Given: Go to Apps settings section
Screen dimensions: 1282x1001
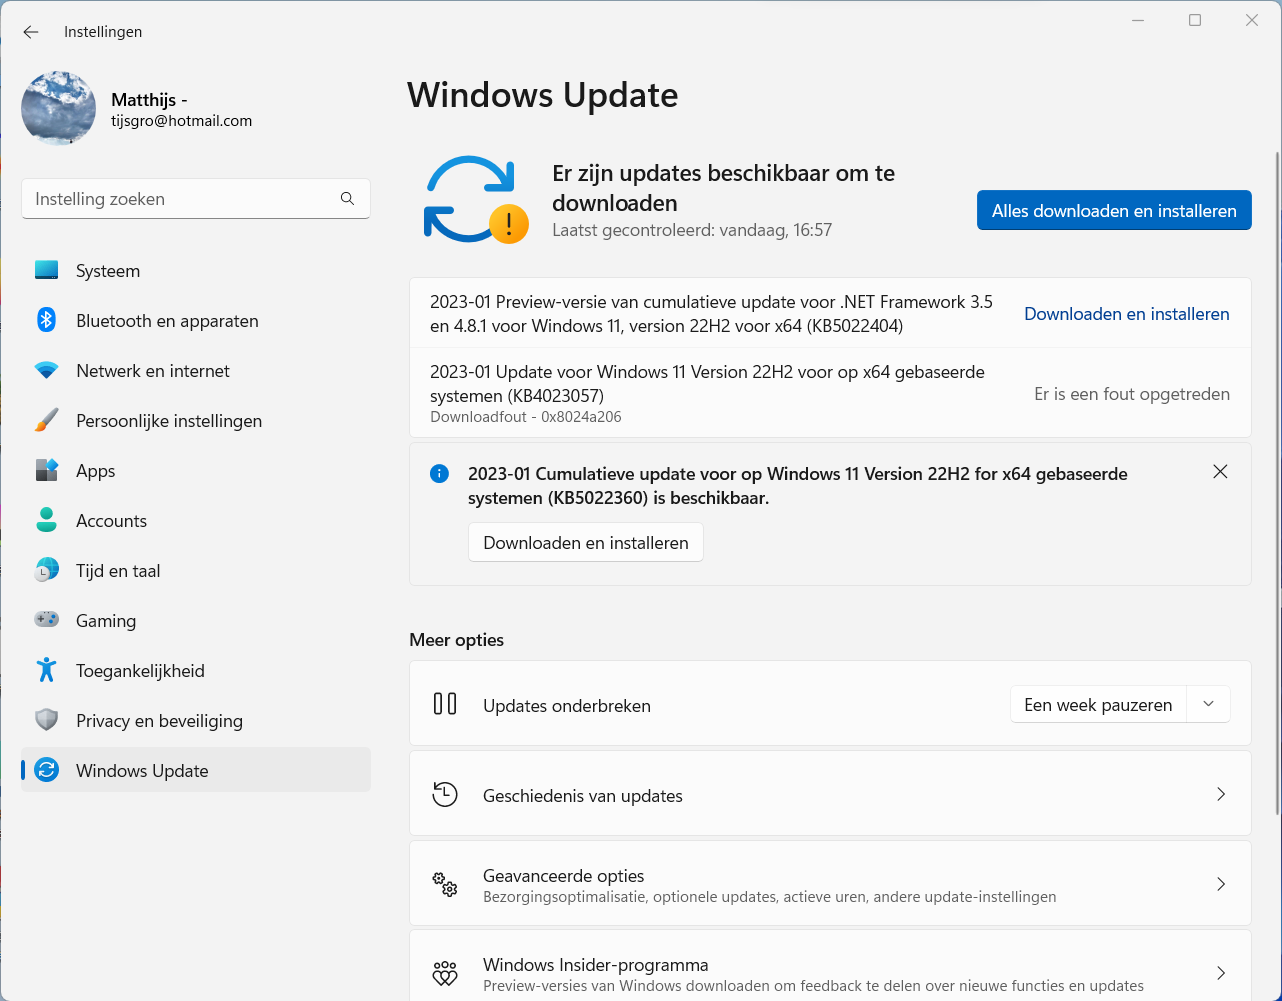Looking at the screenshot, I should (x=96, y=471).
